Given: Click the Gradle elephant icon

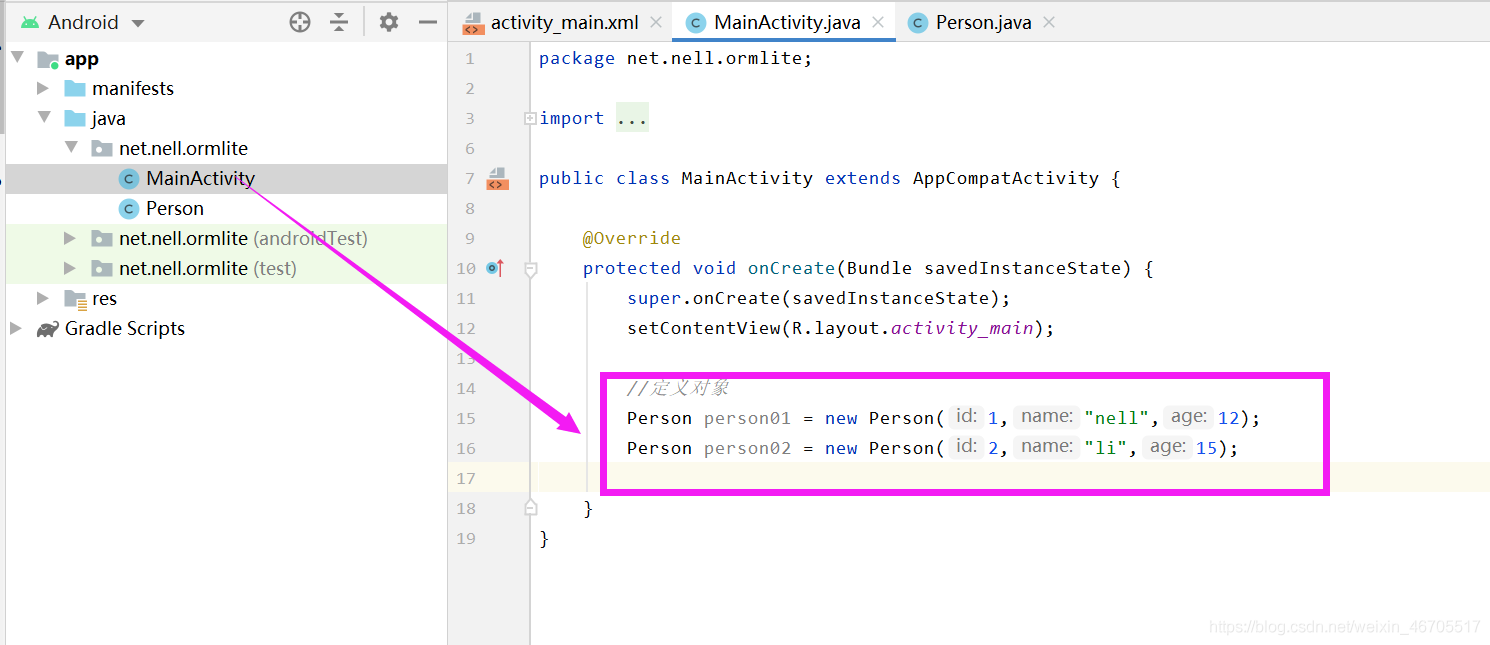Looking at the screenshot, I should click(x=47, y=328).
